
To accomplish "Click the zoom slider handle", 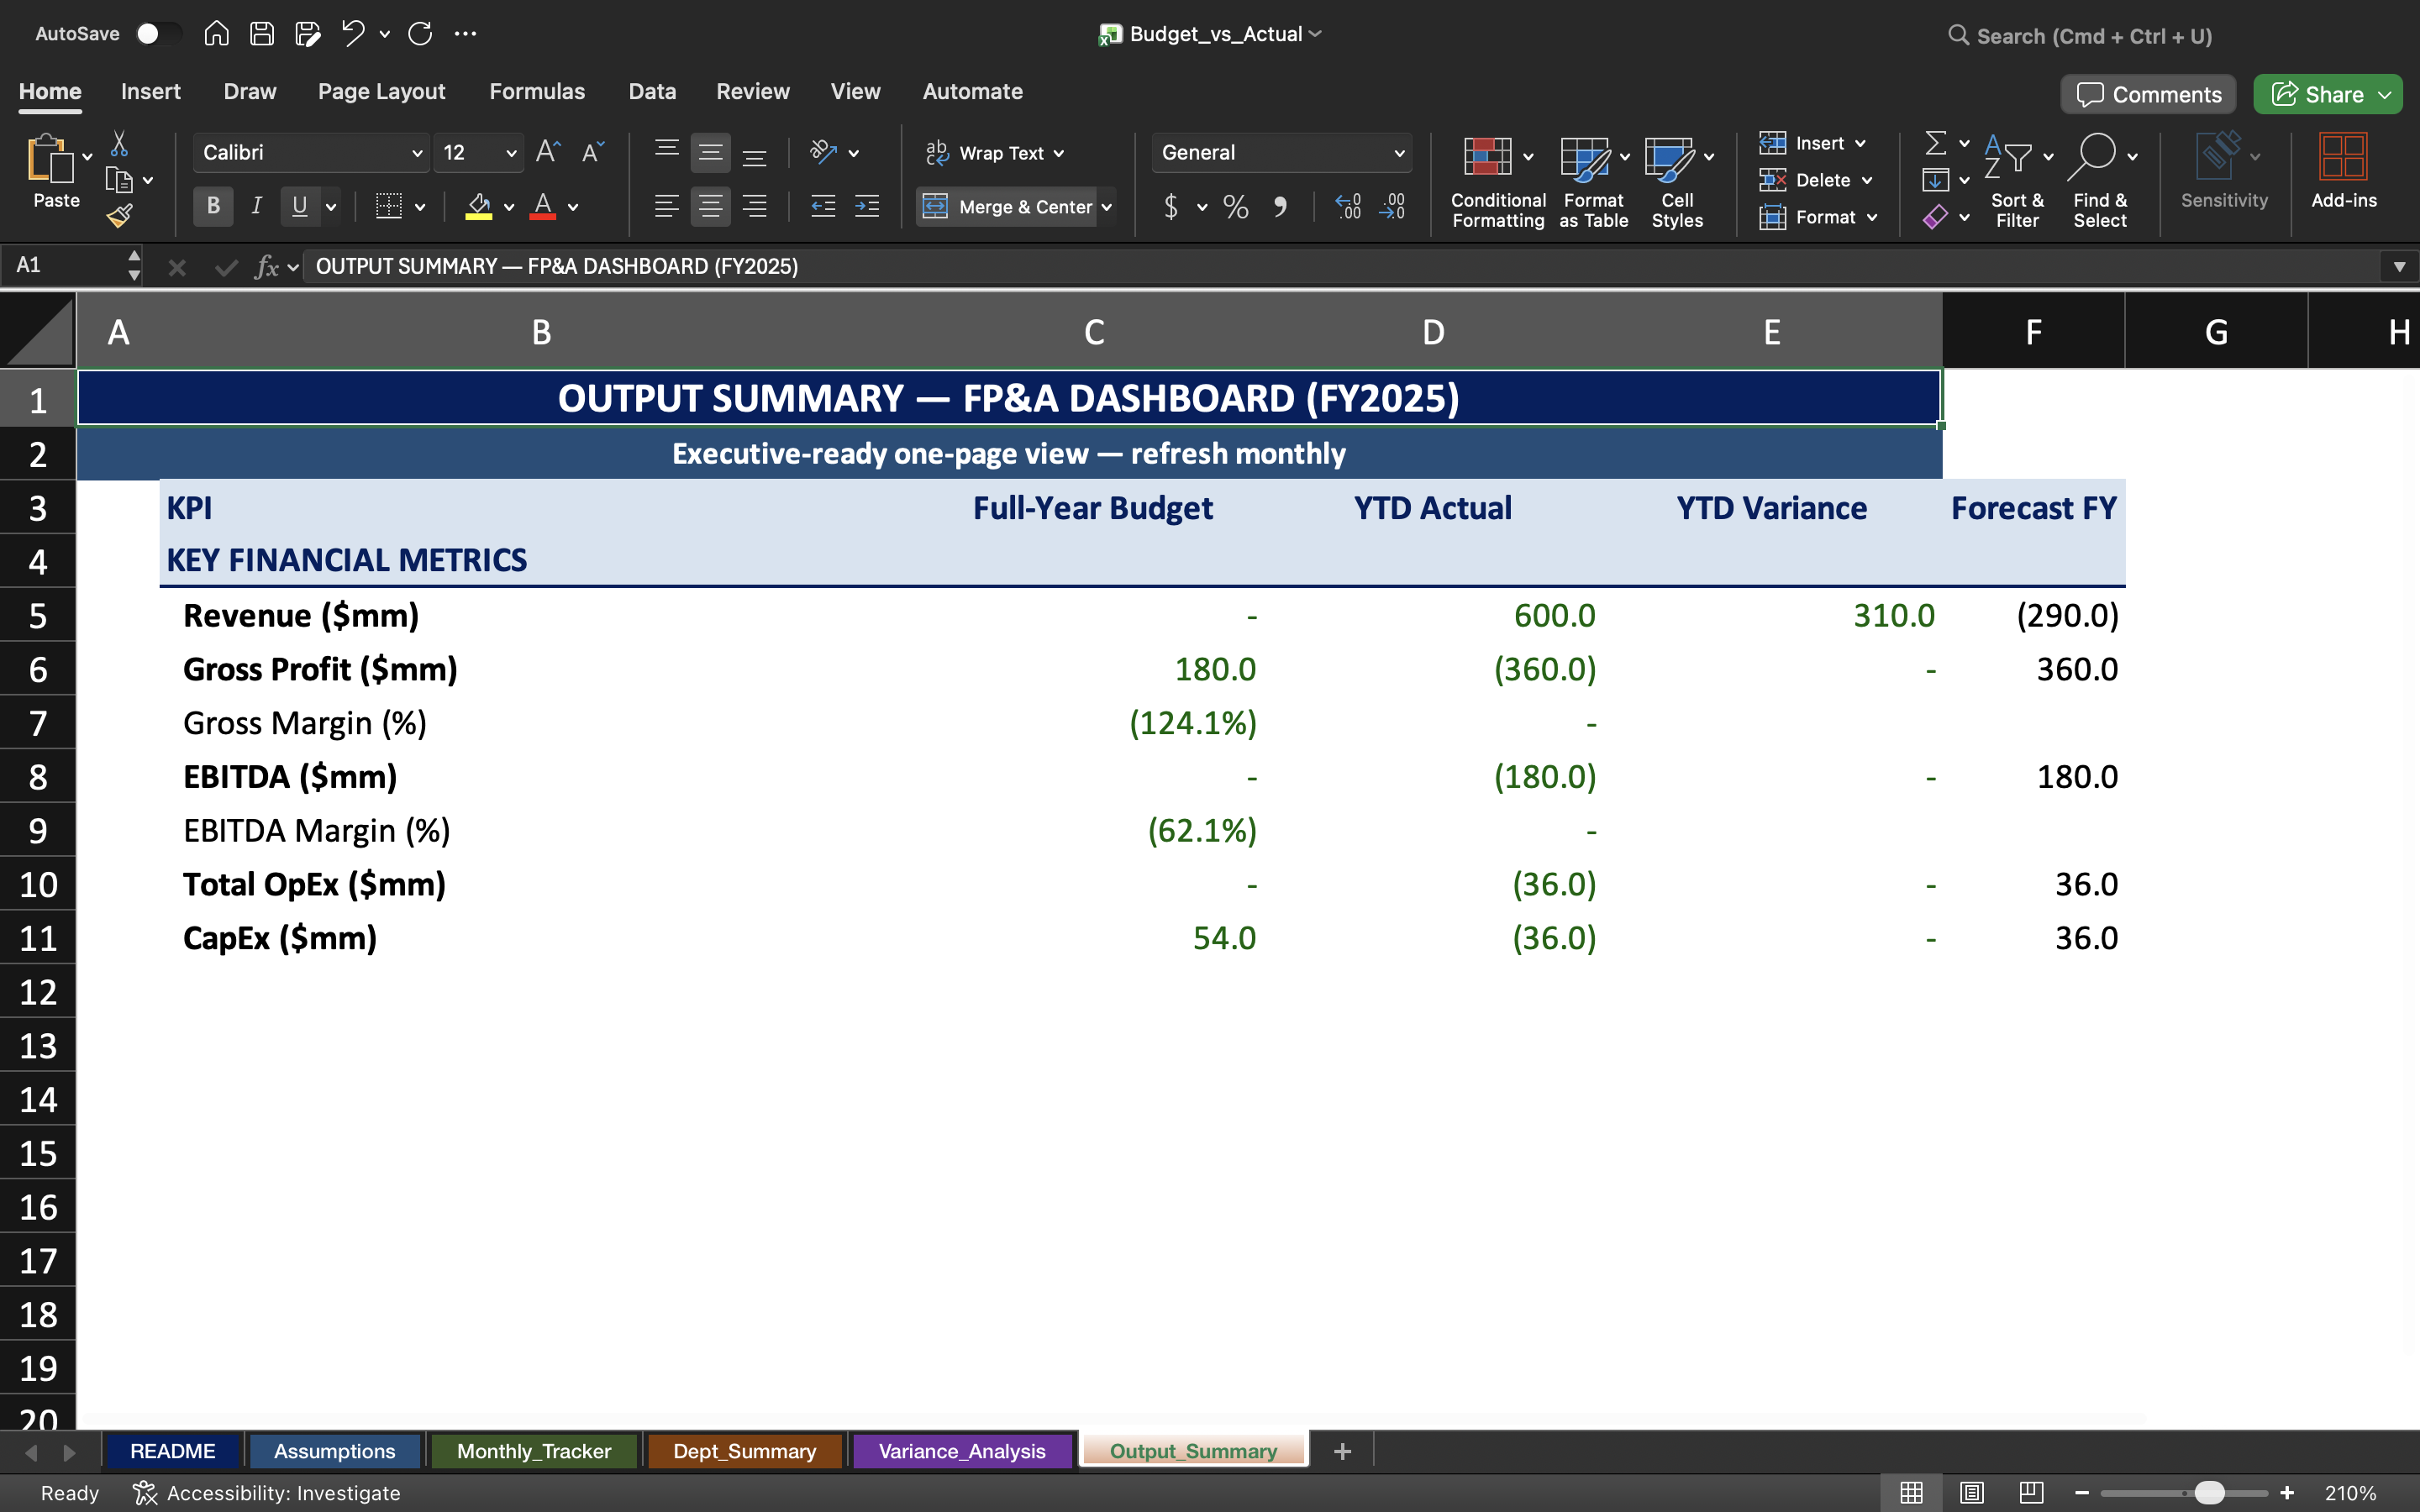I will tap(2209, 1492).
